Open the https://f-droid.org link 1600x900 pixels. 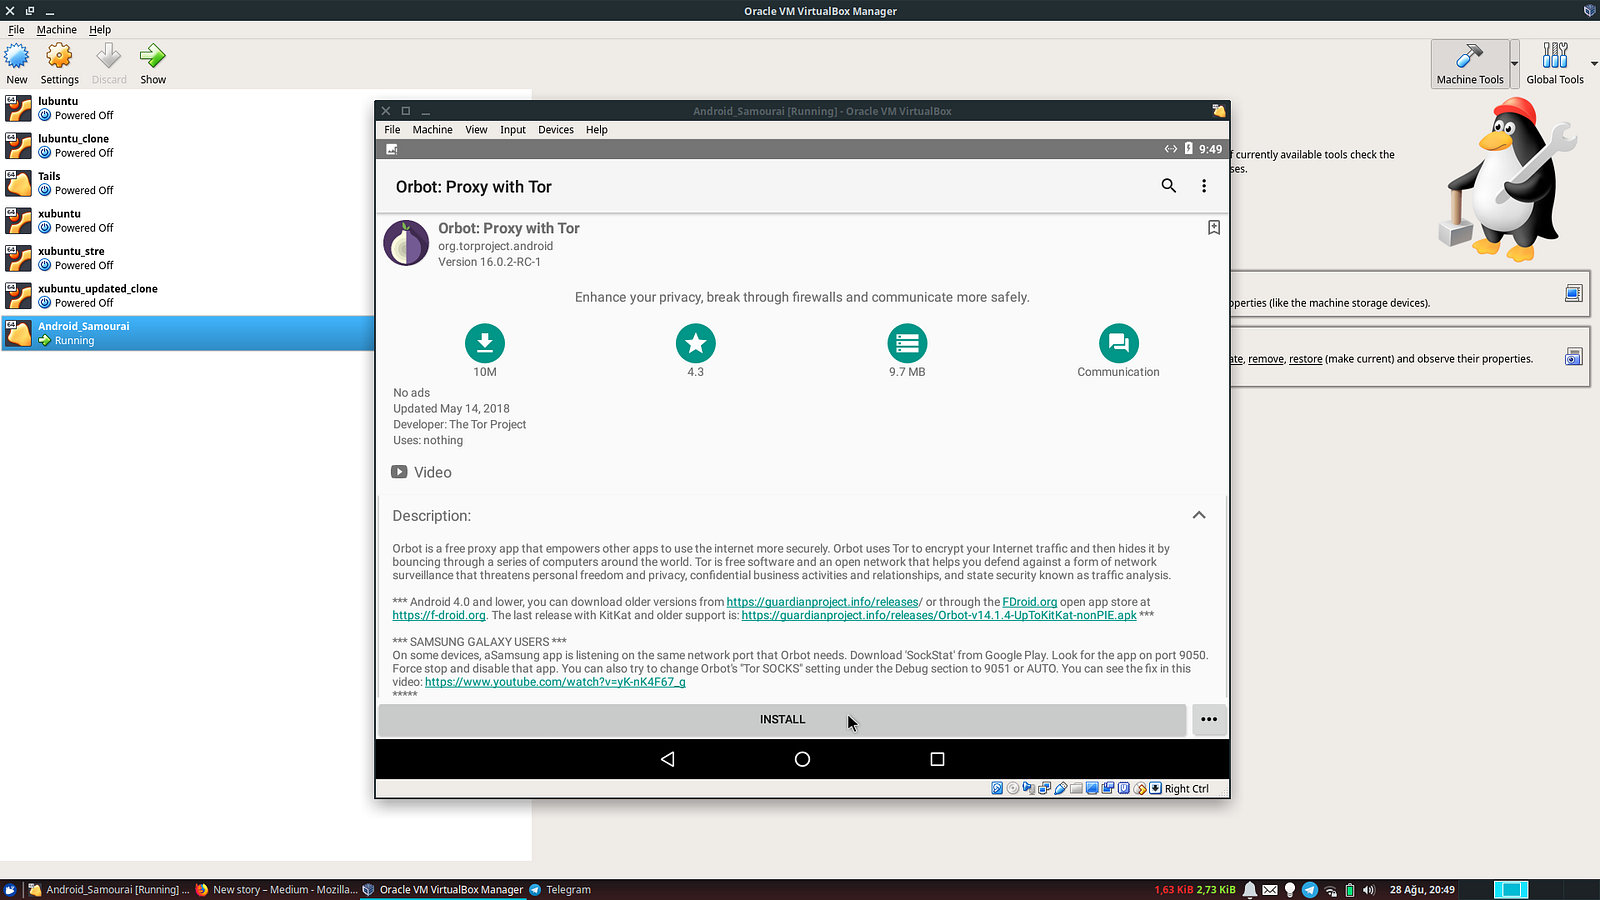[x=439, y=615]
